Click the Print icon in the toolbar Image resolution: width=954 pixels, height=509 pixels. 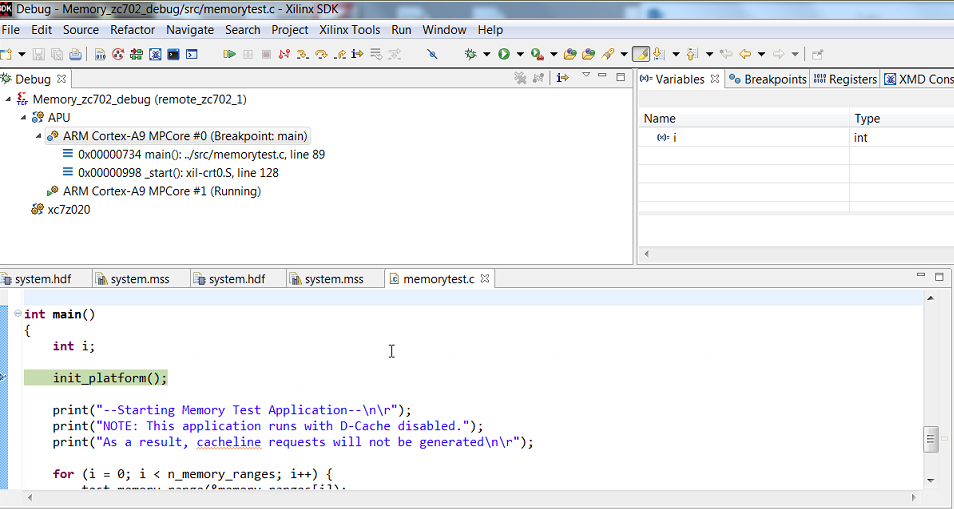(75, 54)
